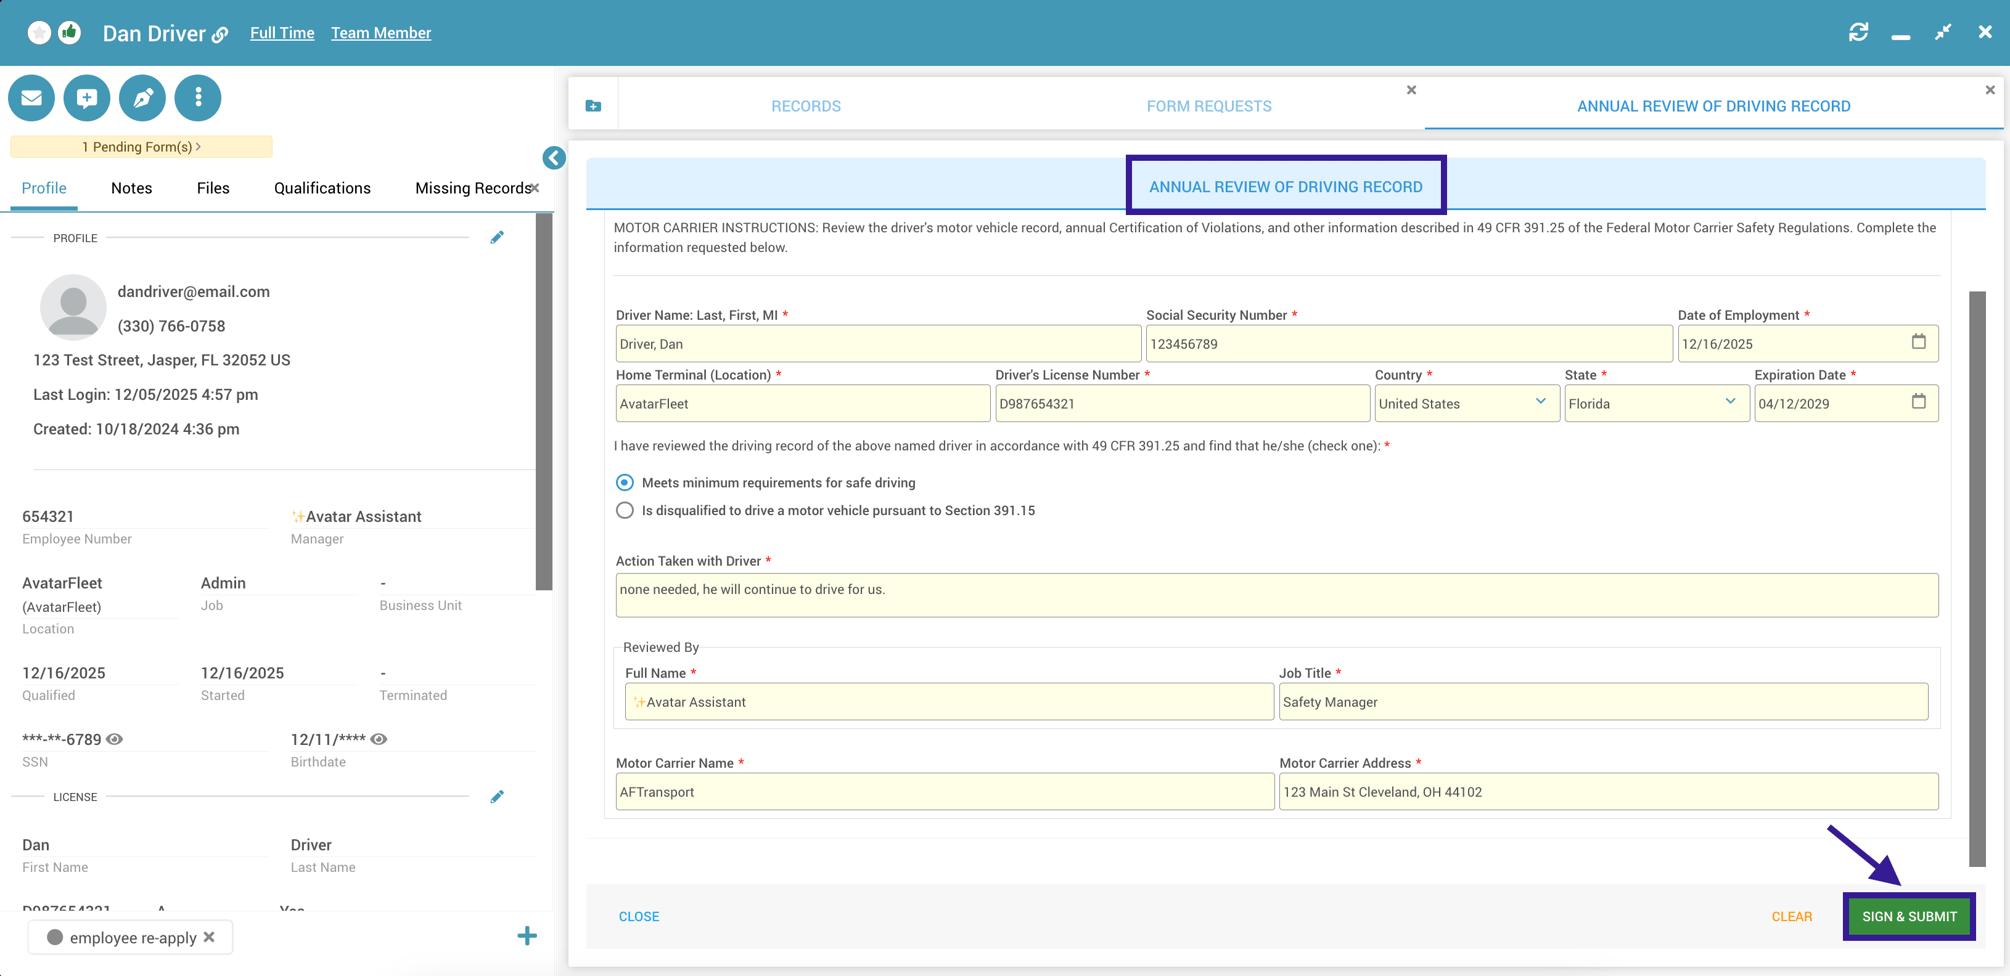The image size is (2010, 976).
Task: Click the Driver Name input field
Action: 878,344
